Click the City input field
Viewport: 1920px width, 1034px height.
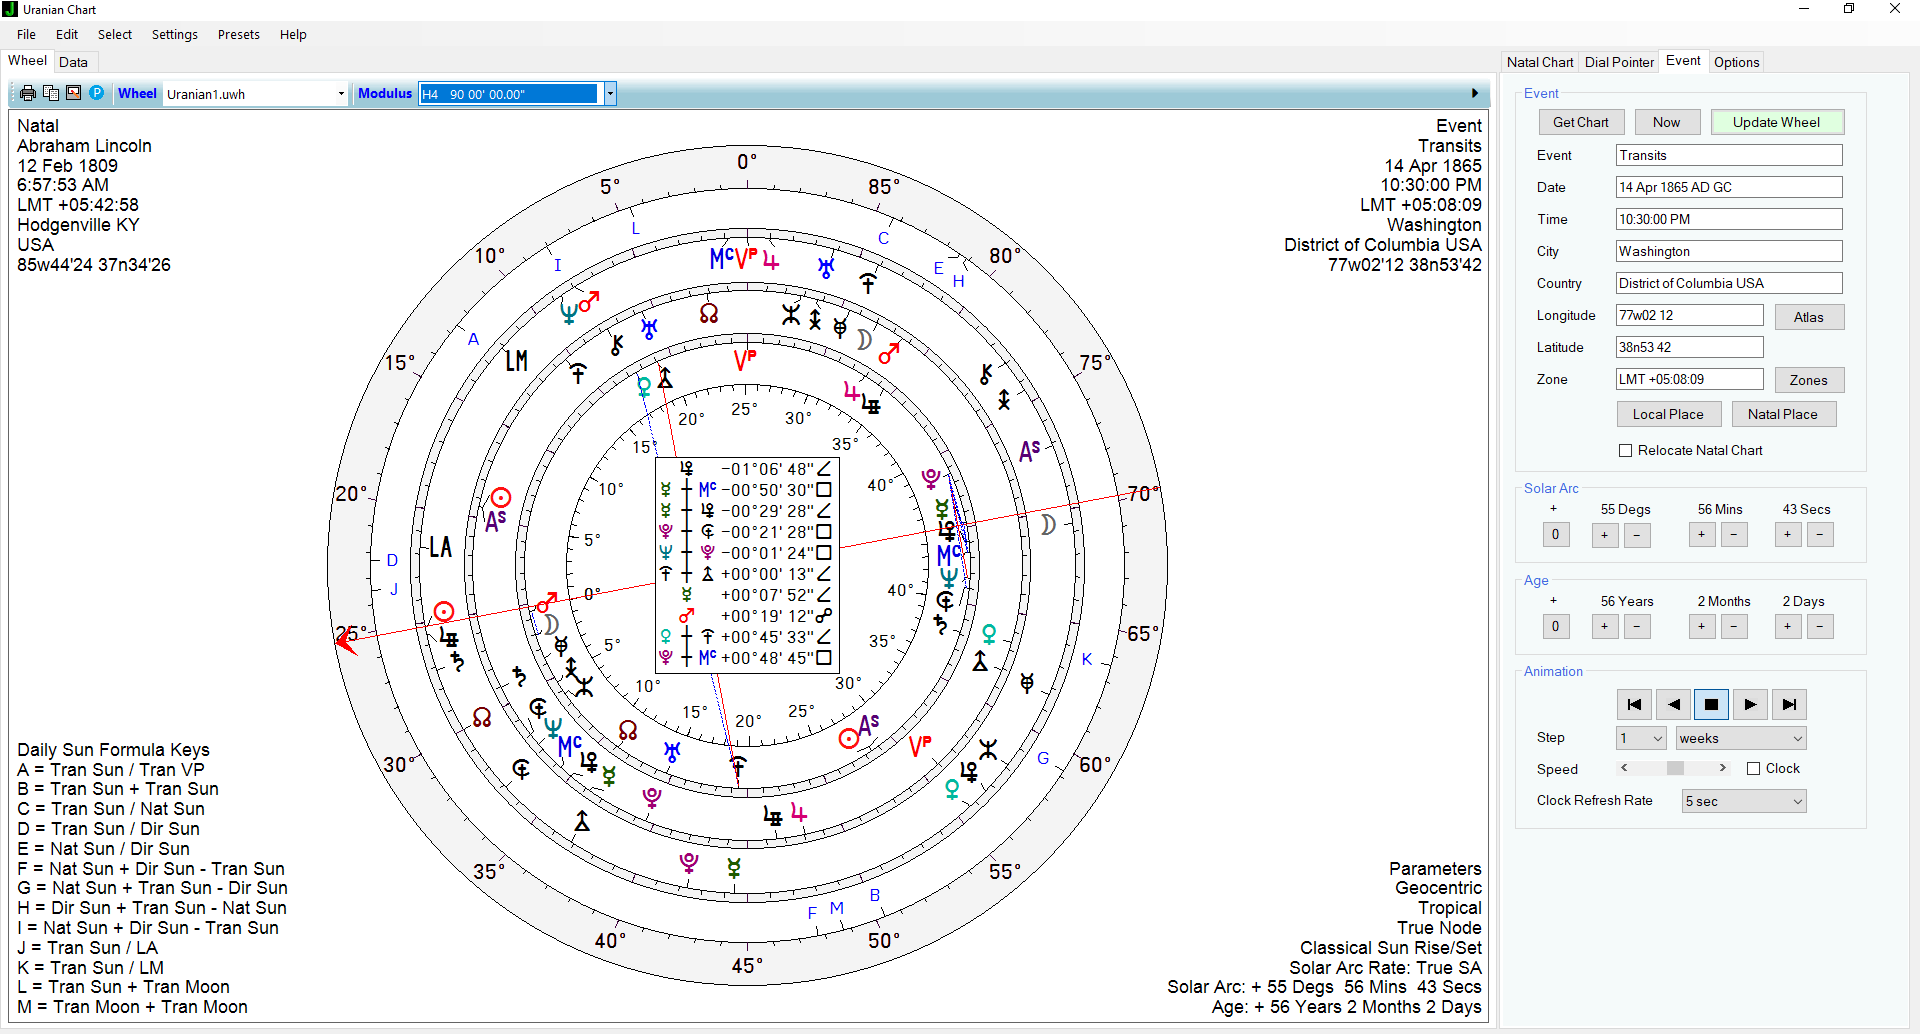point(1729,251)
